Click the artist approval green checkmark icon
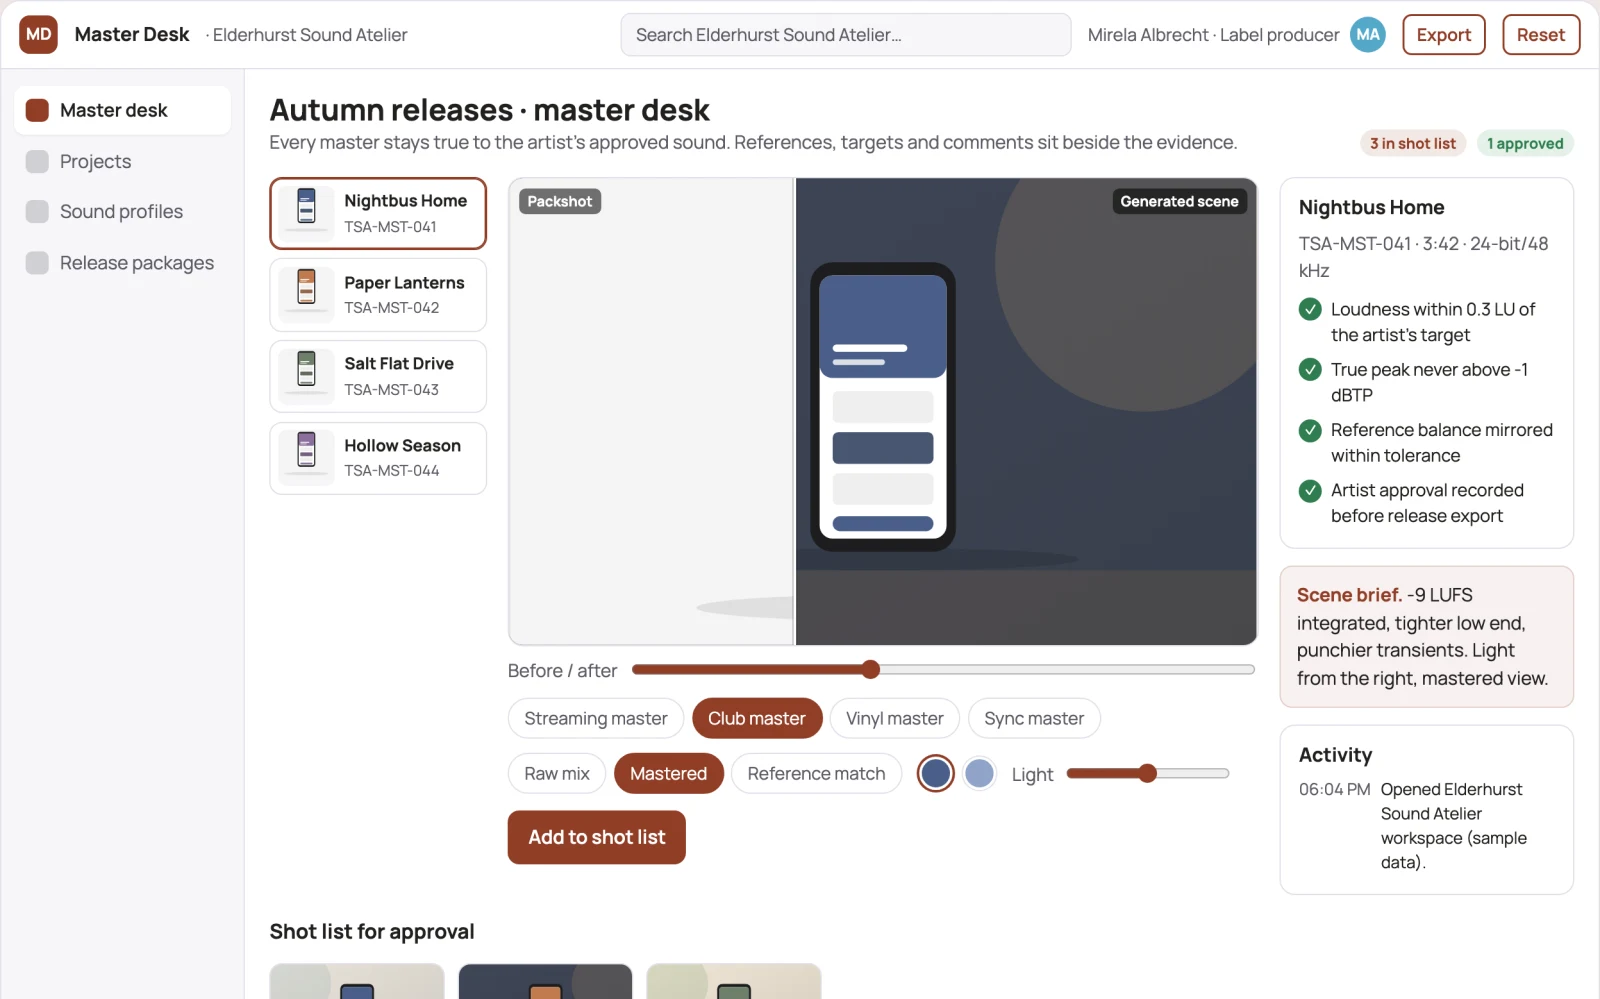The height and width of the screenshot is (999, 1600). pos(1310,491)
